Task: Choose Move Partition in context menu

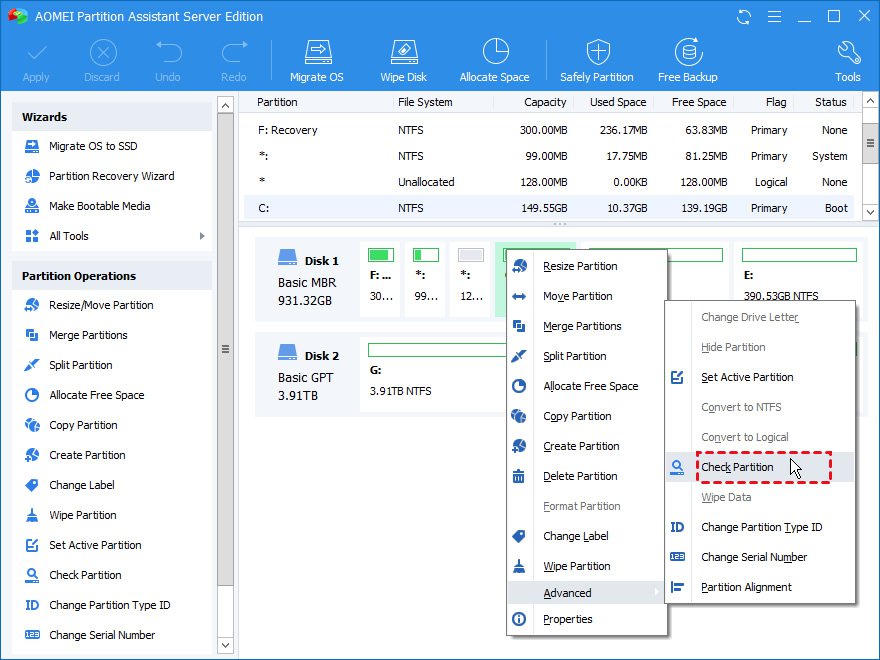Action: pos(587,296)
